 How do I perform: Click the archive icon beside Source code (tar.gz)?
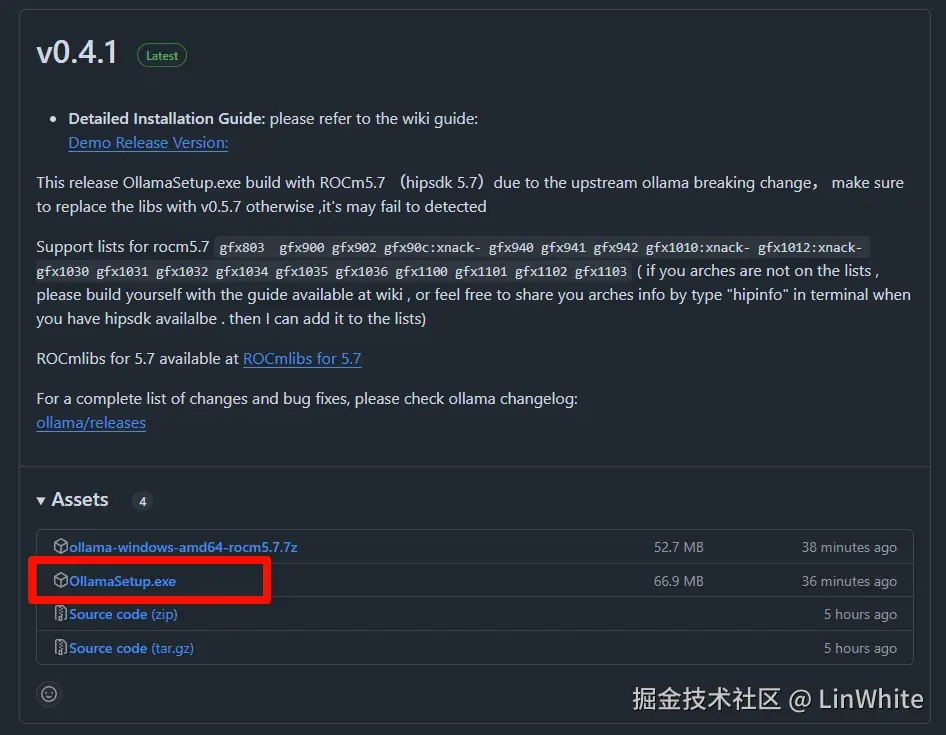pos(59,647)
